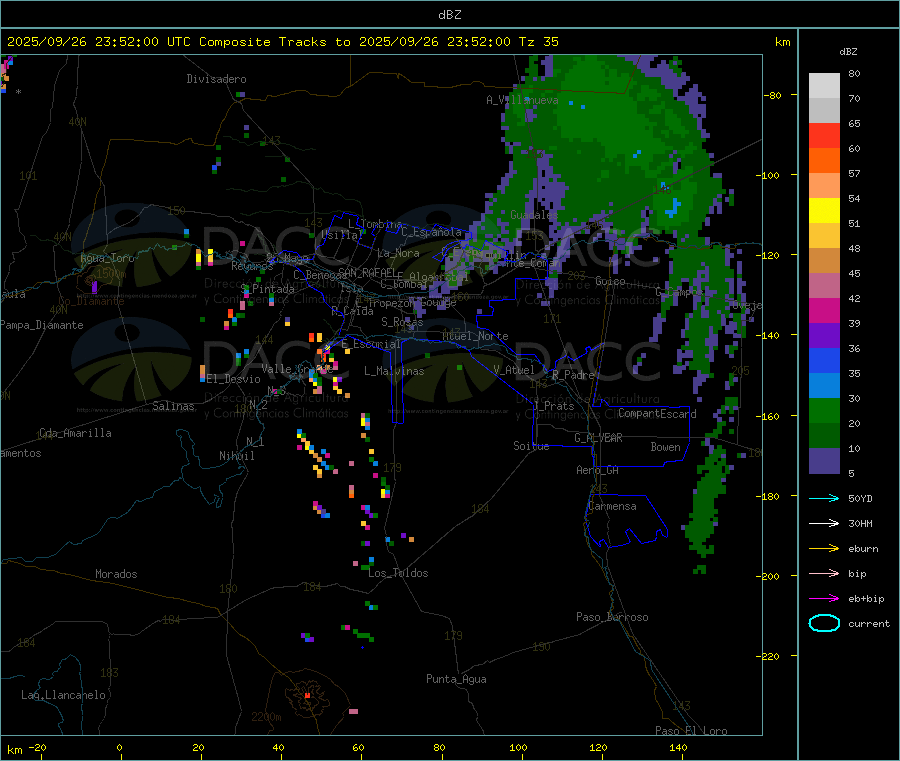The image size is (900, 761).
Task: Click the 'dBZ' title at top
Action: coord(449,15)
